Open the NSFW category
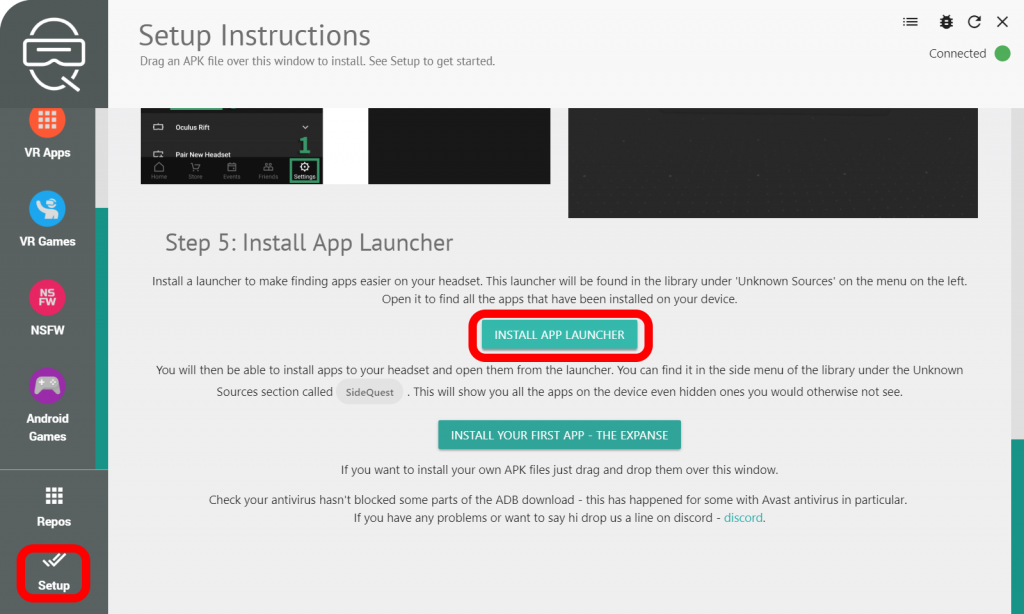 [x=47, y=308]
